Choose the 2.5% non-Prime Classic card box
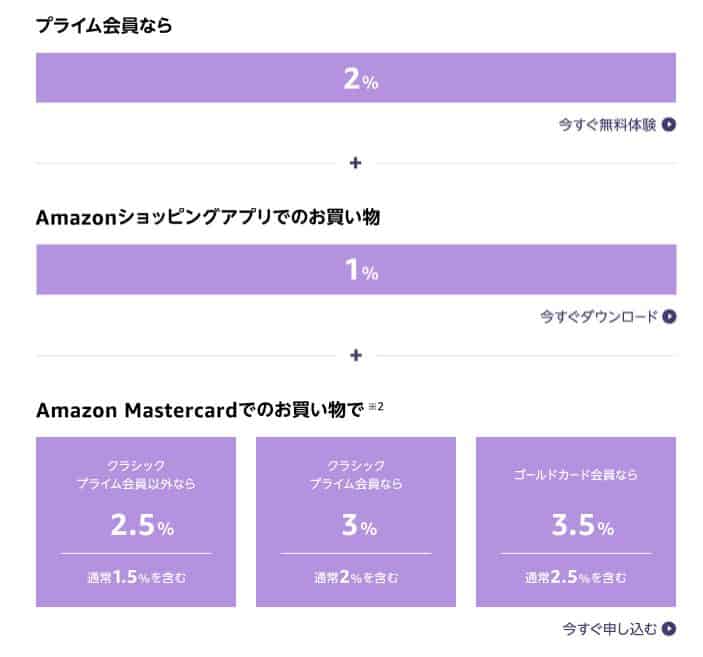 point(136,522)
